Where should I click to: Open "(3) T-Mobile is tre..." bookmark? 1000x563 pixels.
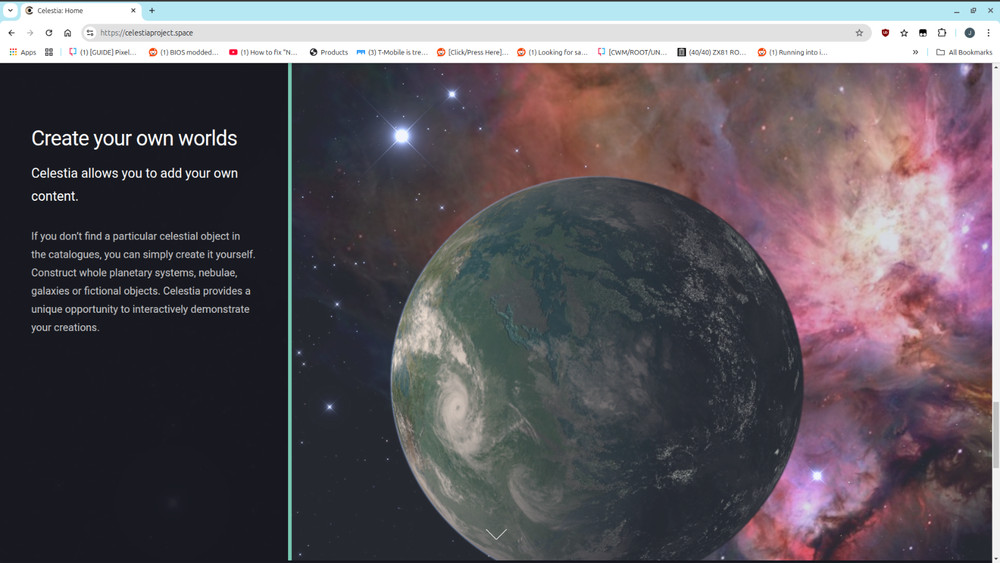tap(392, 52)
